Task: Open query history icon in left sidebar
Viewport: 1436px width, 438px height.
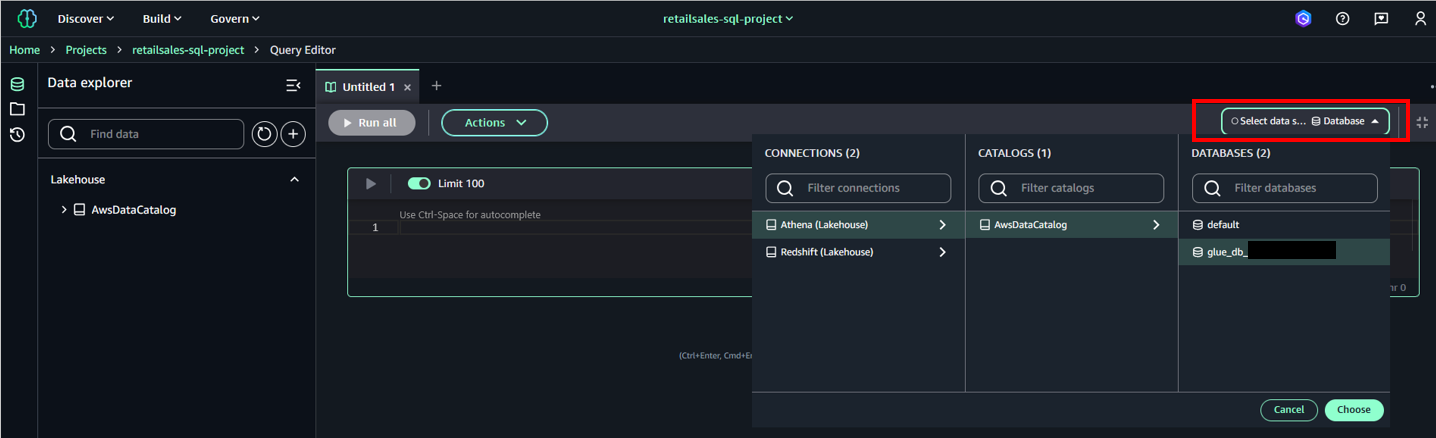Action: 17,134
